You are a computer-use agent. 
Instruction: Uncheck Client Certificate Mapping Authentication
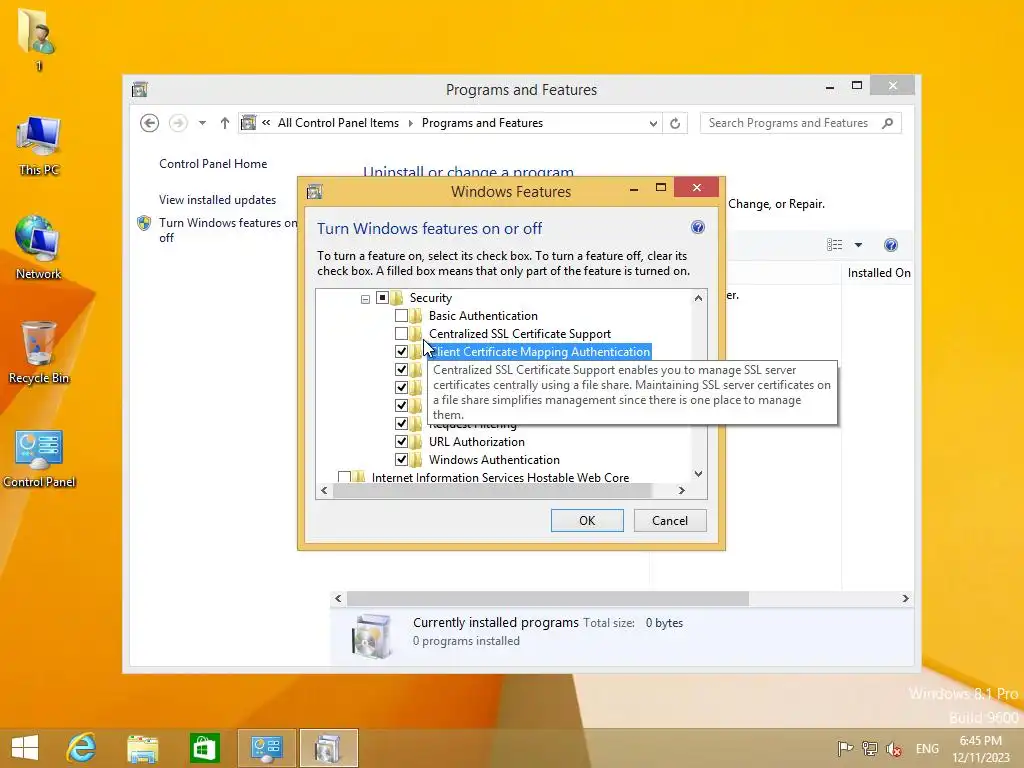point(402,352)
